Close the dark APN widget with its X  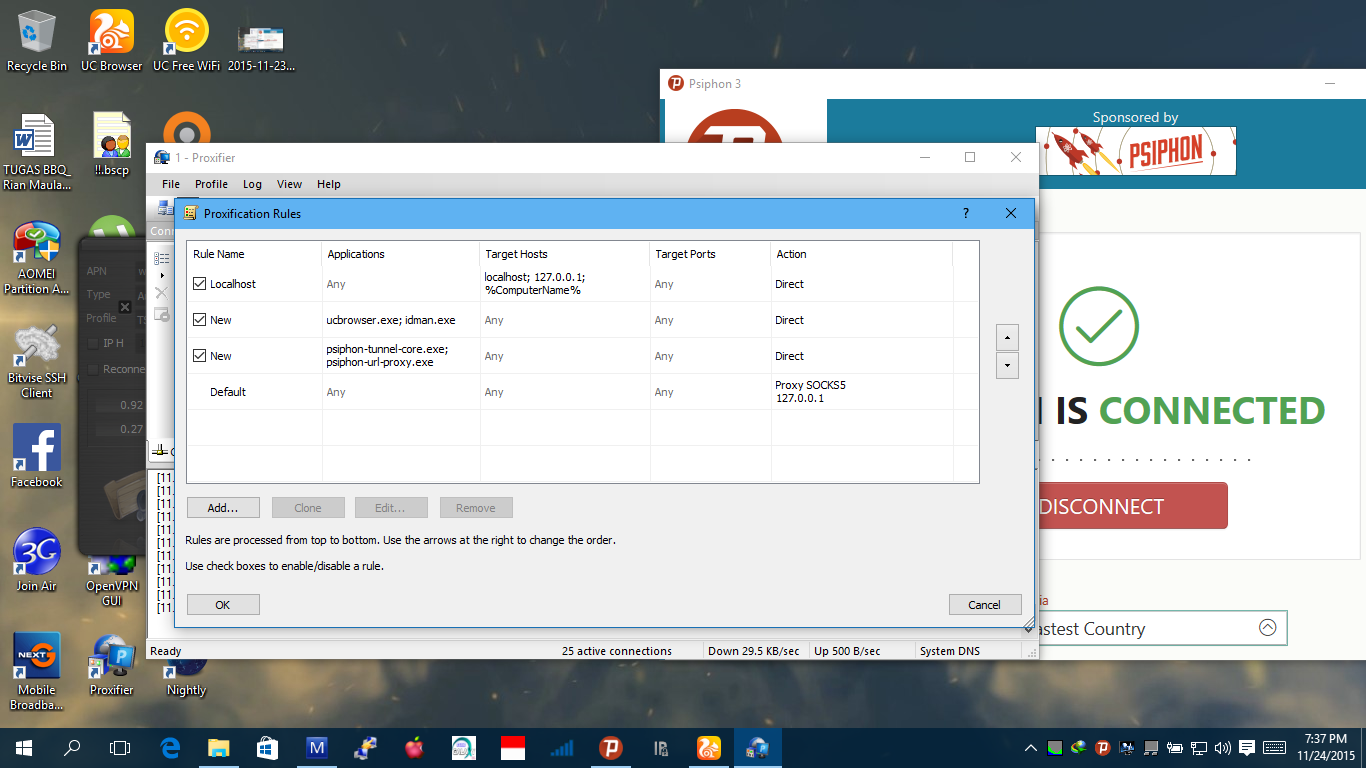125,307
